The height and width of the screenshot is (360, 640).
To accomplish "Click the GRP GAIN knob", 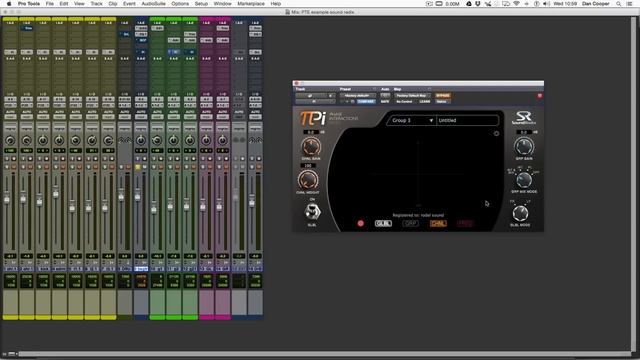I will tap(524, 146).
